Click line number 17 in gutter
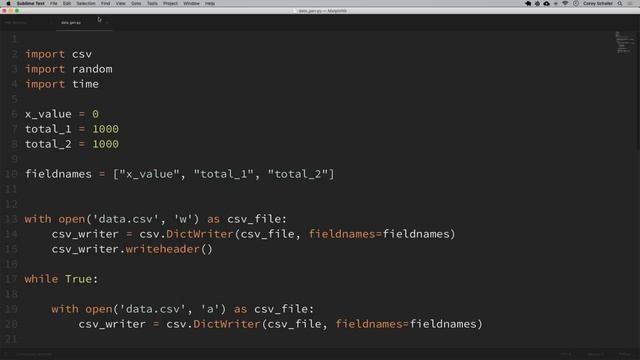The width and height of the screenshot is (640, 360). point(11,279)
